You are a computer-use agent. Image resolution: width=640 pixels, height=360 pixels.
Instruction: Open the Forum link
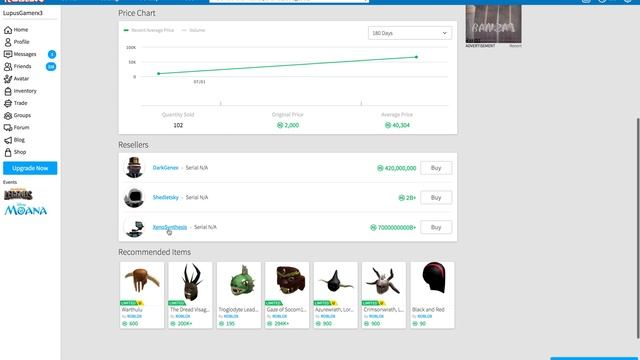pyautogui.click(x=17, y=128)
